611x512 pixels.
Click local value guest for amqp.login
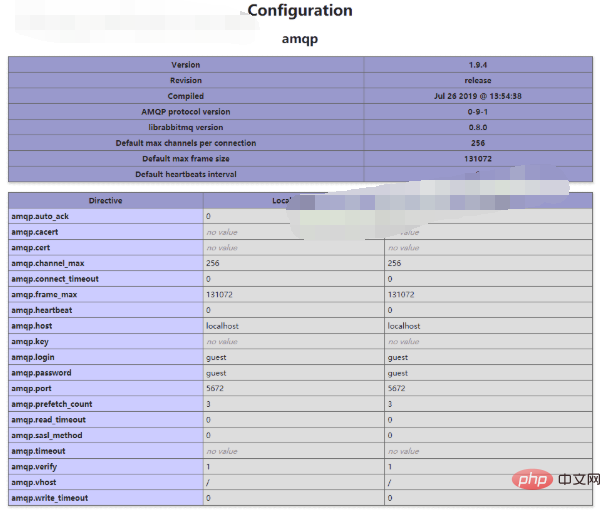(x=216, y=358)
